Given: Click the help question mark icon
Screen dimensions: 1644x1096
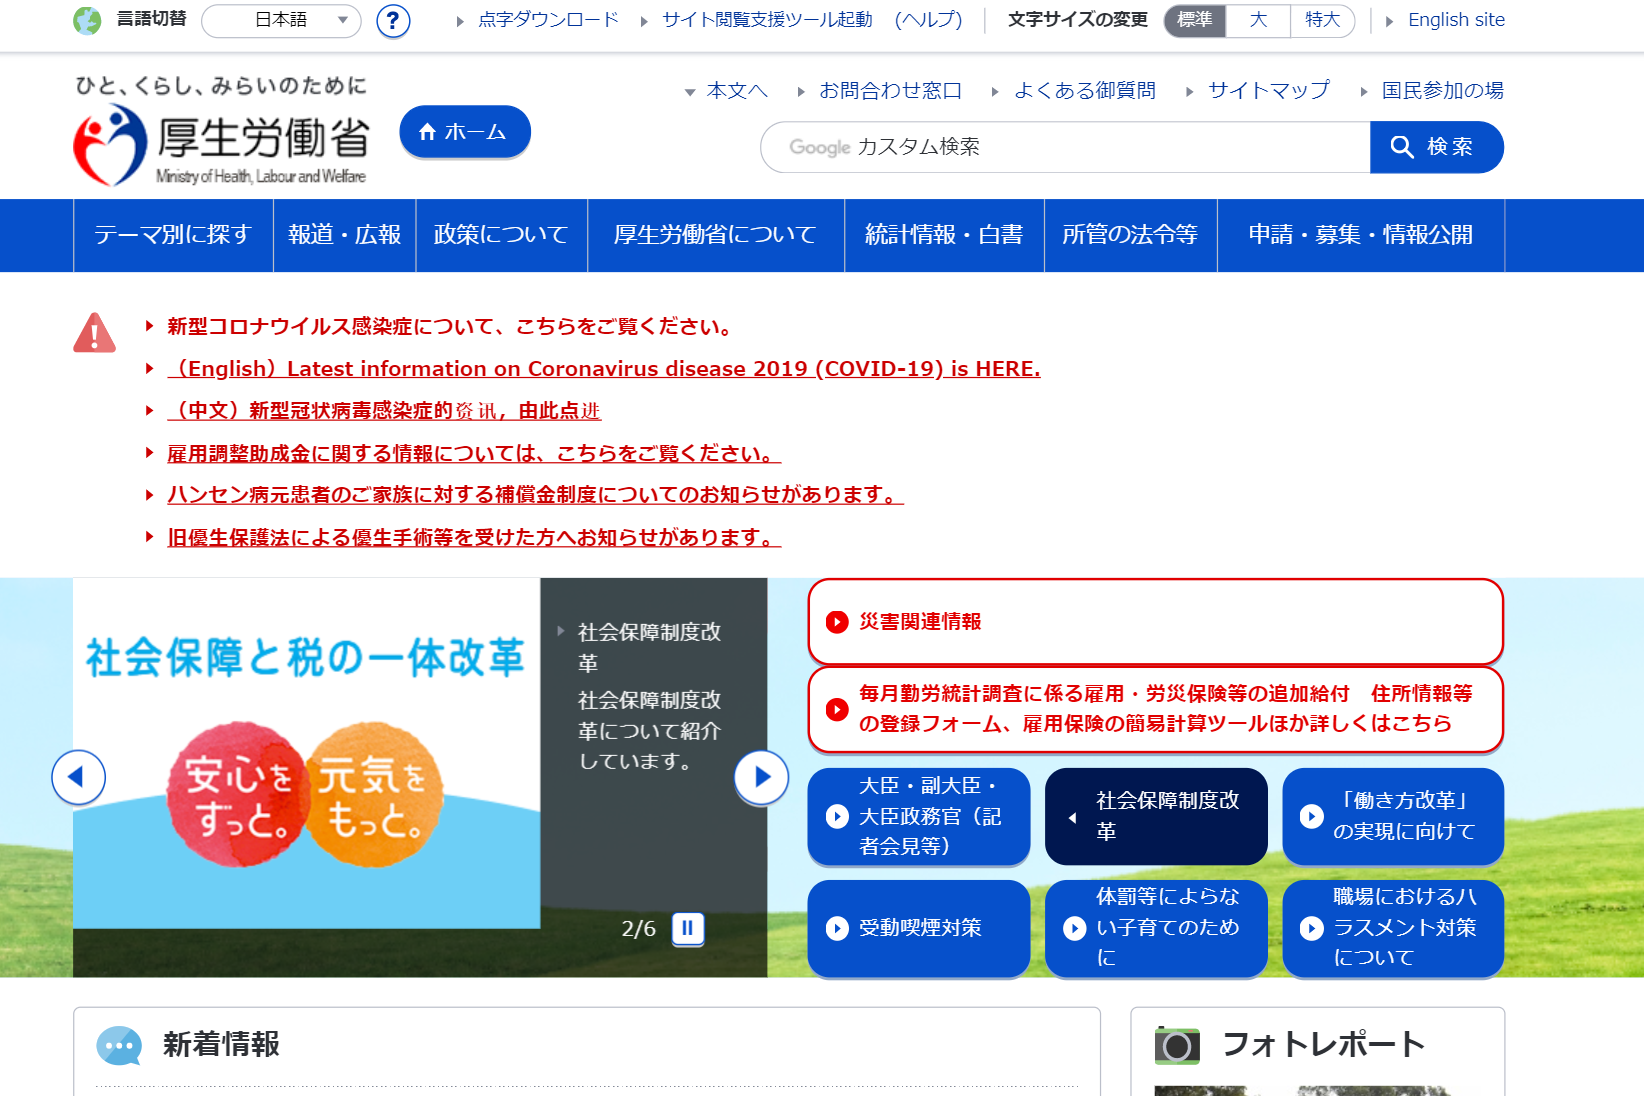Looking at the screenshot, I should click(392, 20).
